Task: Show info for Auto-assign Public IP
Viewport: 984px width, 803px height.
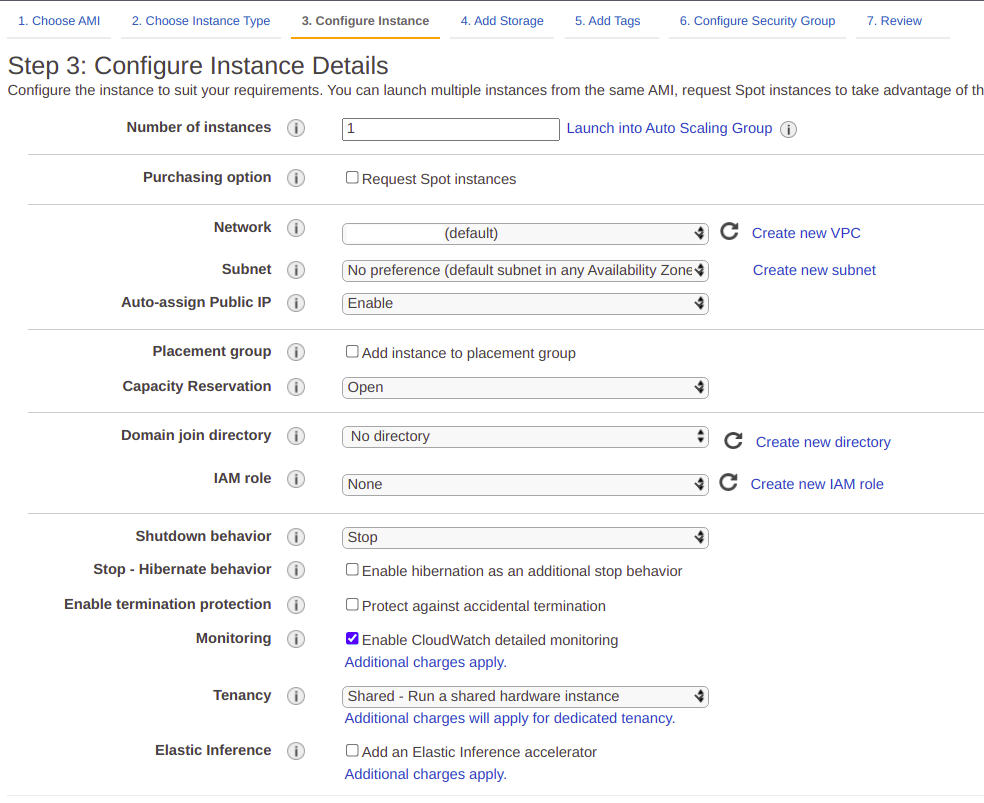Action: [296, 303]
